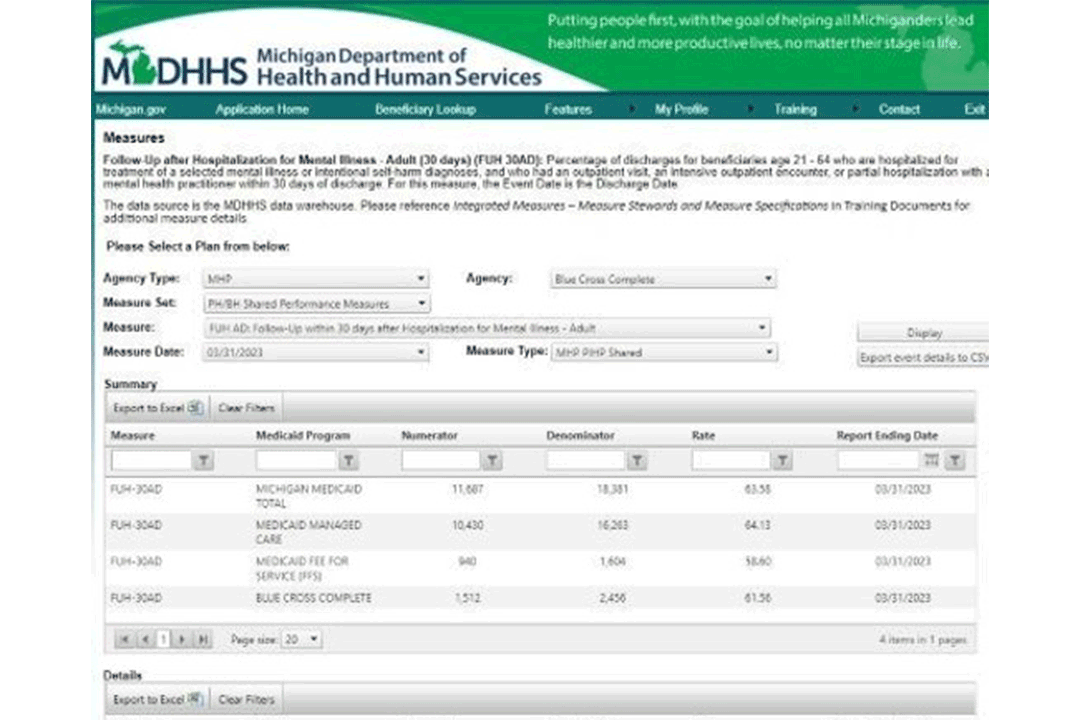1080x720 pixels.
Task: Open the Agency dropdown showing Blue Cross Complete
Action: 767,280
